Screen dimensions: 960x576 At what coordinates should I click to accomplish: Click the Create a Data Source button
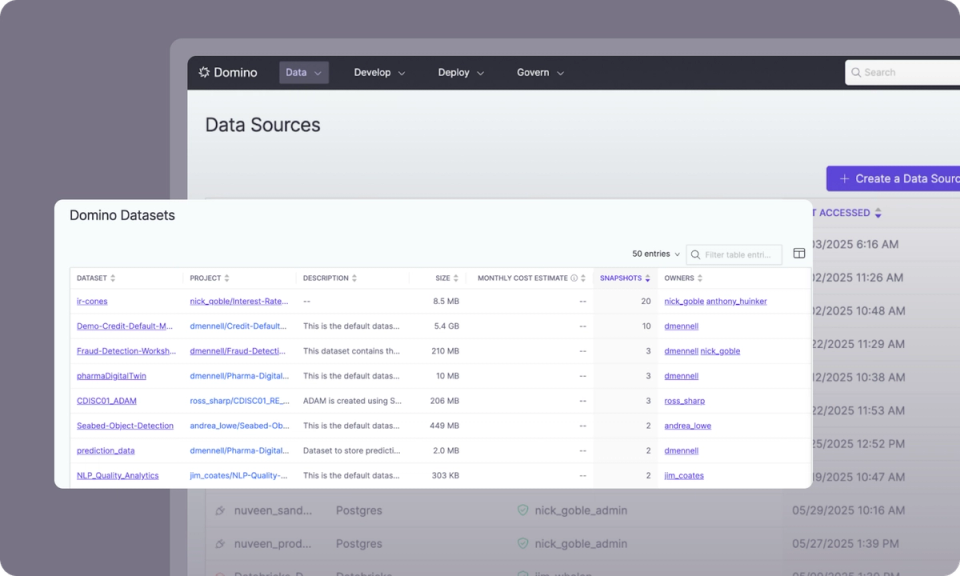(900, 178)
